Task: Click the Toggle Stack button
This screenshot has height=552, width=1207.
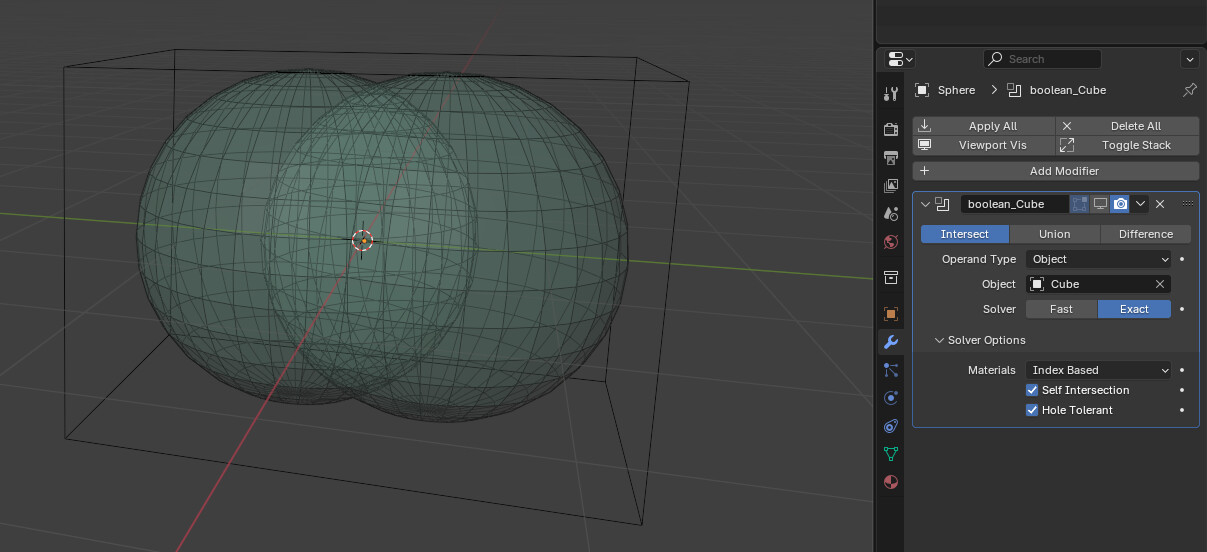Action: [x=1127, y=145]
